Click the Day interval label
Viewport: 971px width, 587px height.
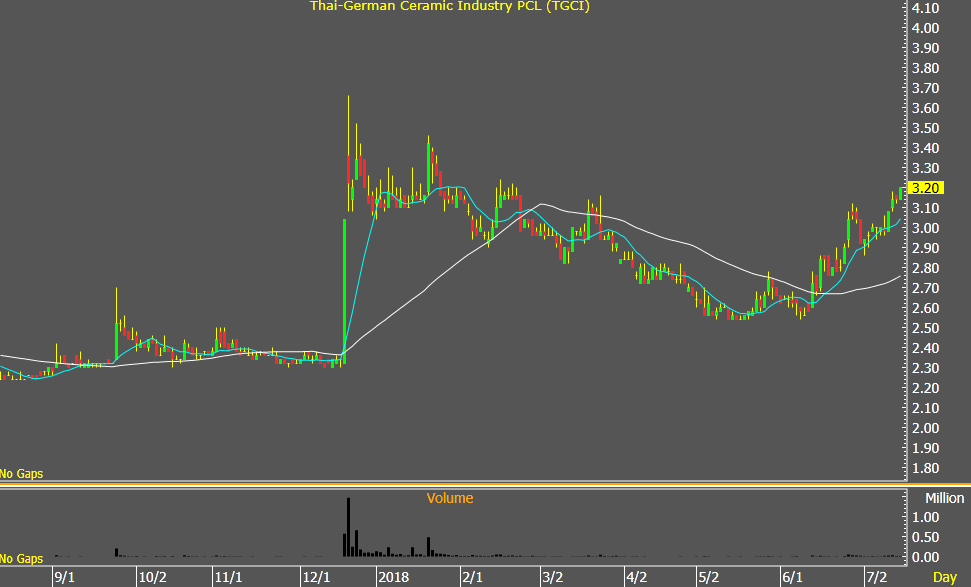pyautogui.click(x=945, y=577)
